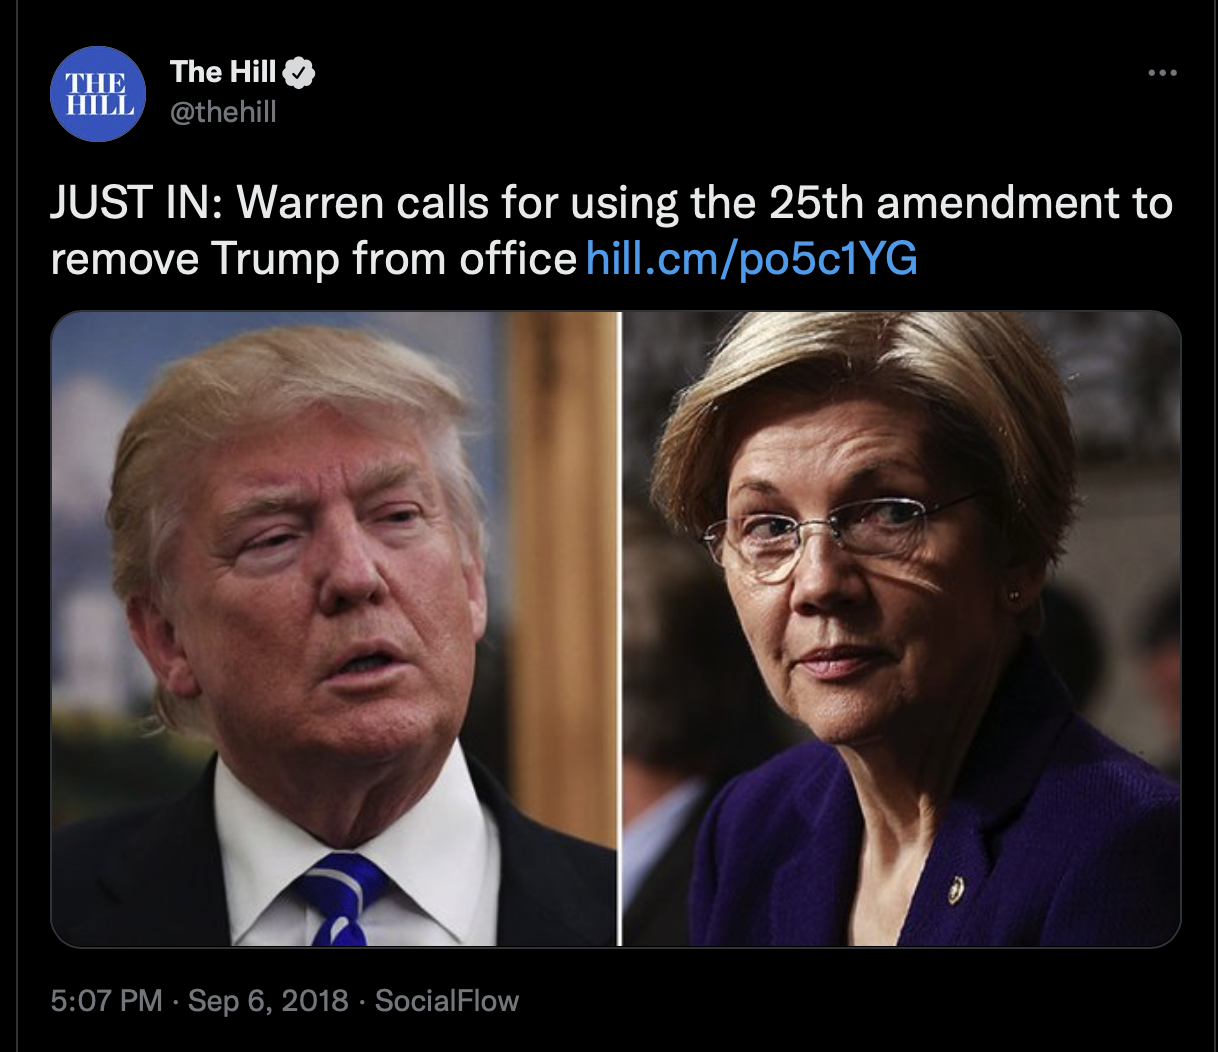Open the SocialFlow source label
Viewport: 1218px width, 1052px height.
coord(447,1000)
